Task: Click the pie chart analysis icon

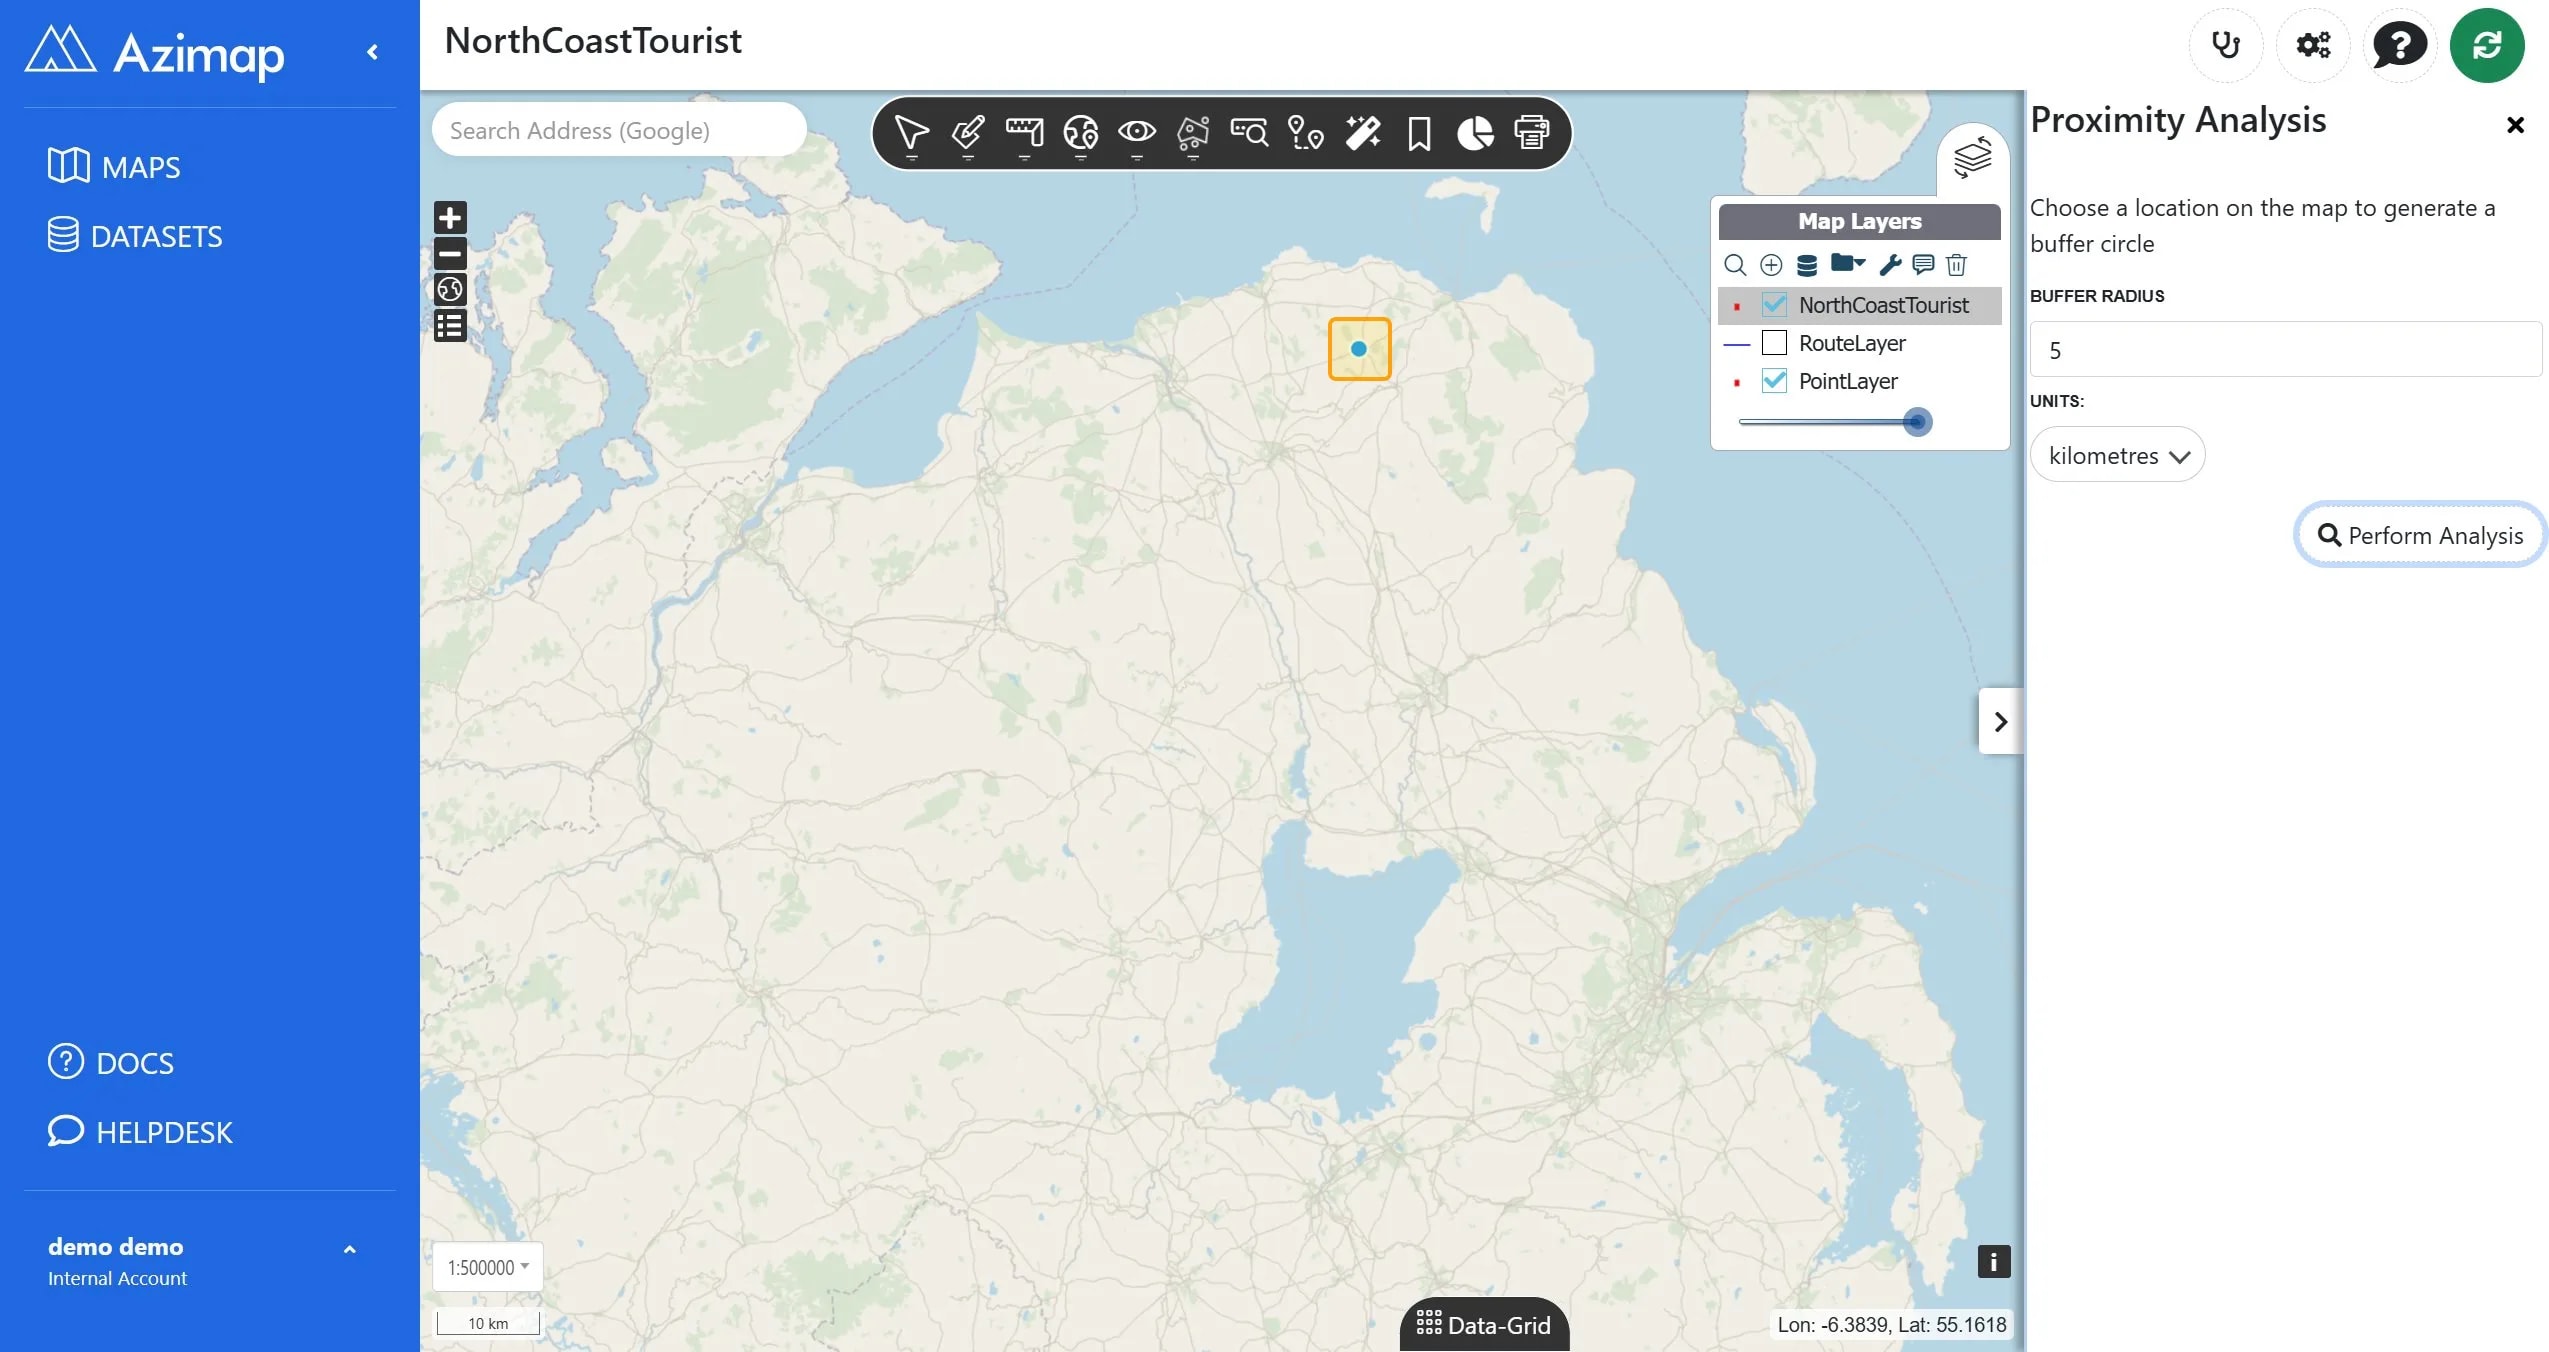Action: (x=1475, y=133)
